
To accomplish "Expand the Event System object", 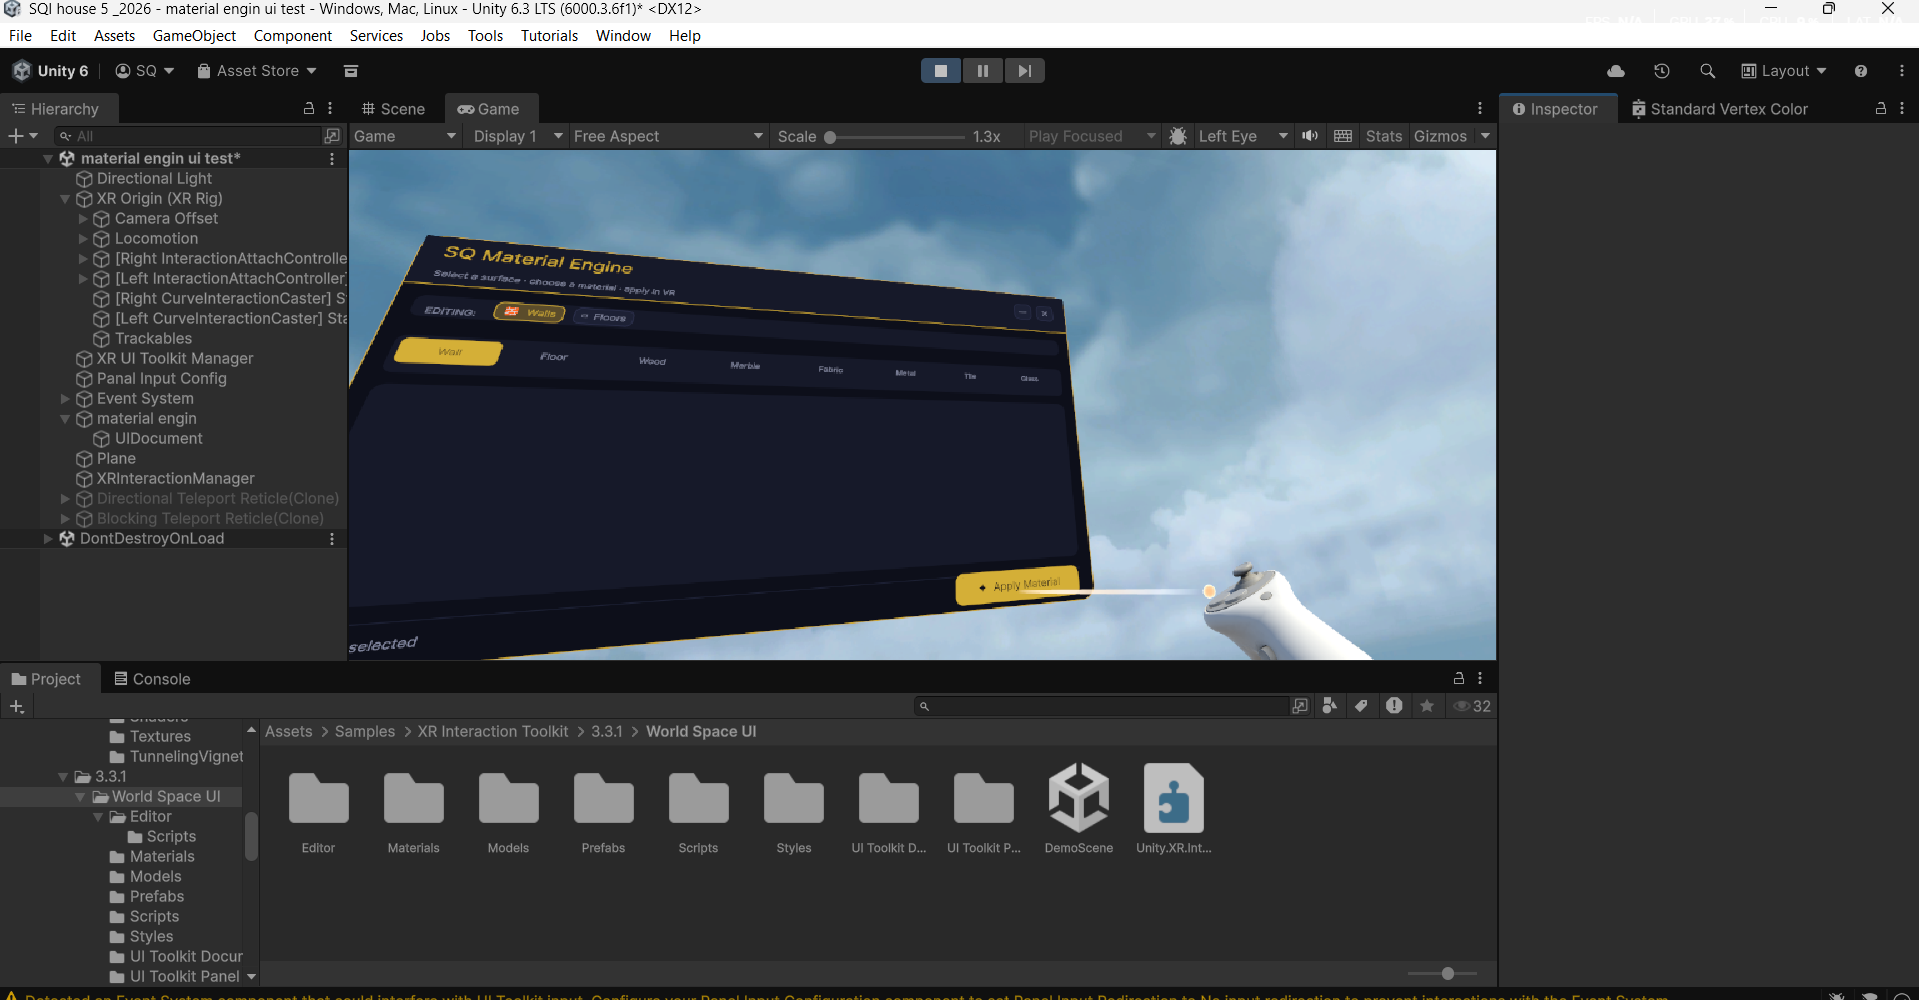I will point(65,398).
